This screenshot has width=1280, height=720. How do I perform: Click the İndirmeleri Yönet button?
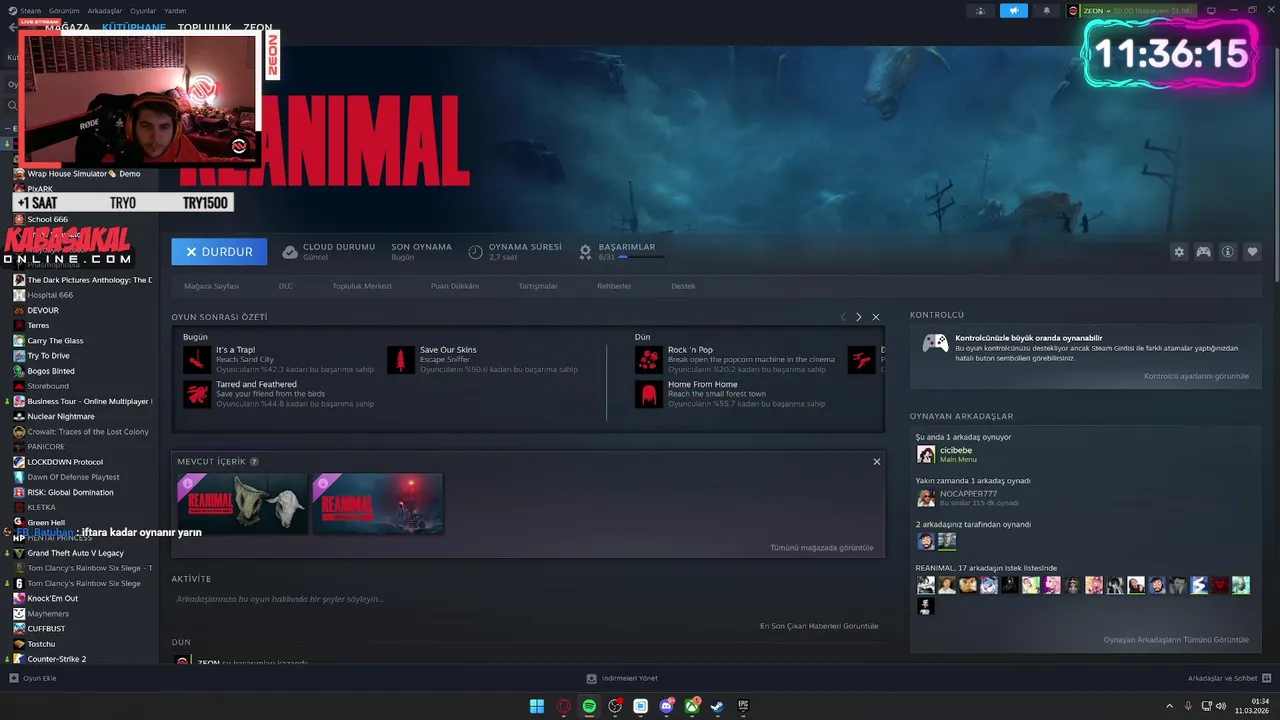pyautogui.click(x=622, y=678)
